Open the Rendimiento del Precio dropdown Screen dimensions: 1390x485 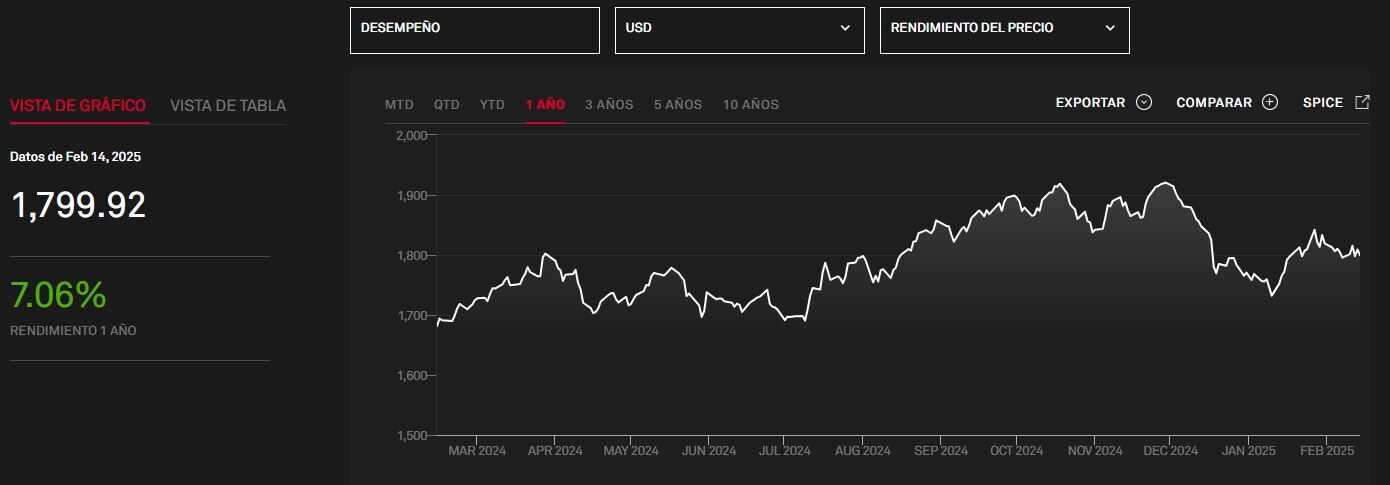coord(1004,30)
